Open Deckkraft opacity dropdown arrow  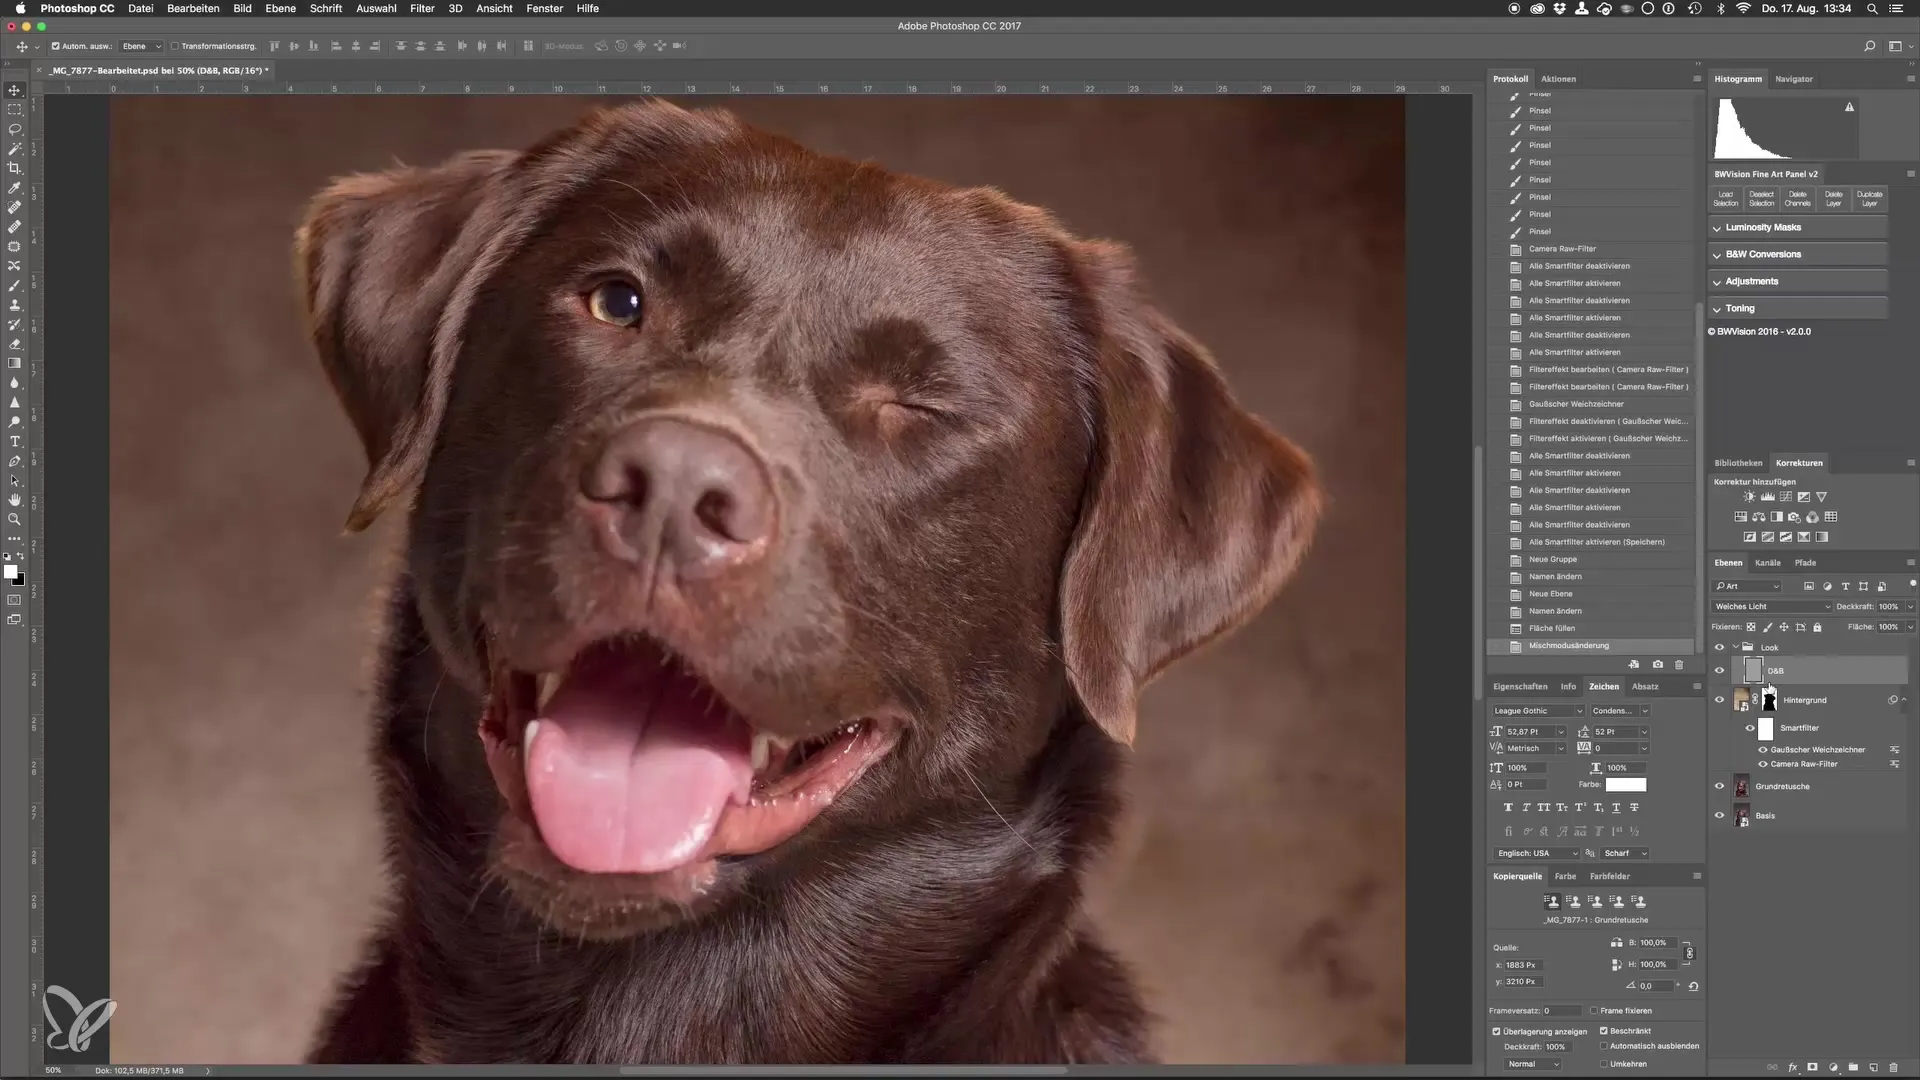(1910, 607)
